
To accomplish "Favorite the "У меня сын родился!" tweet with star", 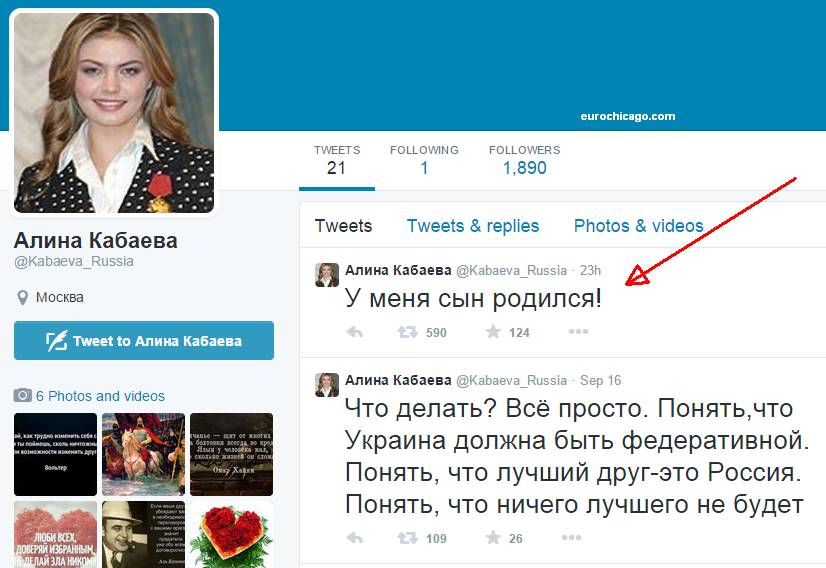I will coord(493,331).
